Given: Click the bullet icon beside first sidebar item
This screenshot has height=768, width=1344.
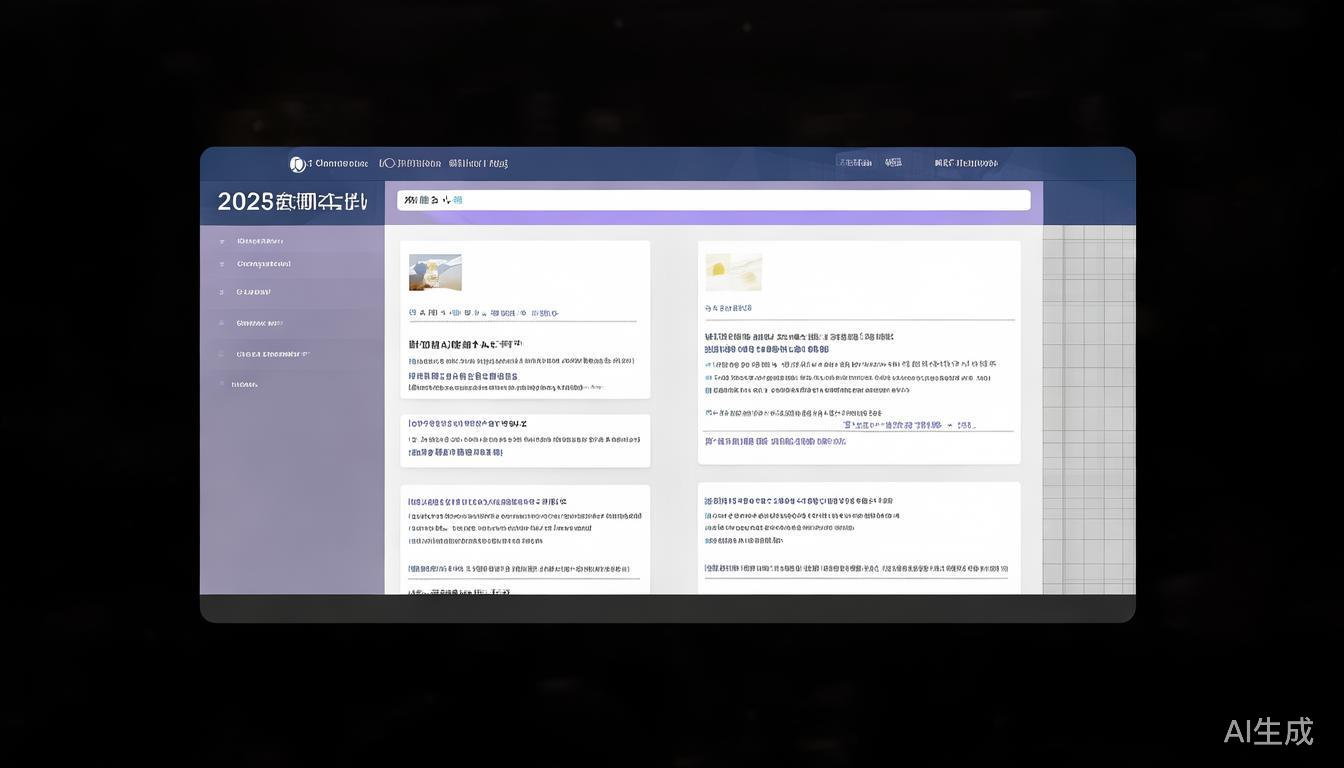Looking at the screenshot, I should (222, 241).
